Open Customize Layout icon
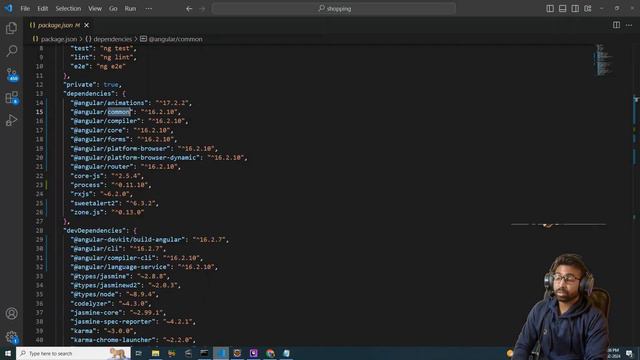The height and width of the screenshot is (360, 640). point(588,8)
